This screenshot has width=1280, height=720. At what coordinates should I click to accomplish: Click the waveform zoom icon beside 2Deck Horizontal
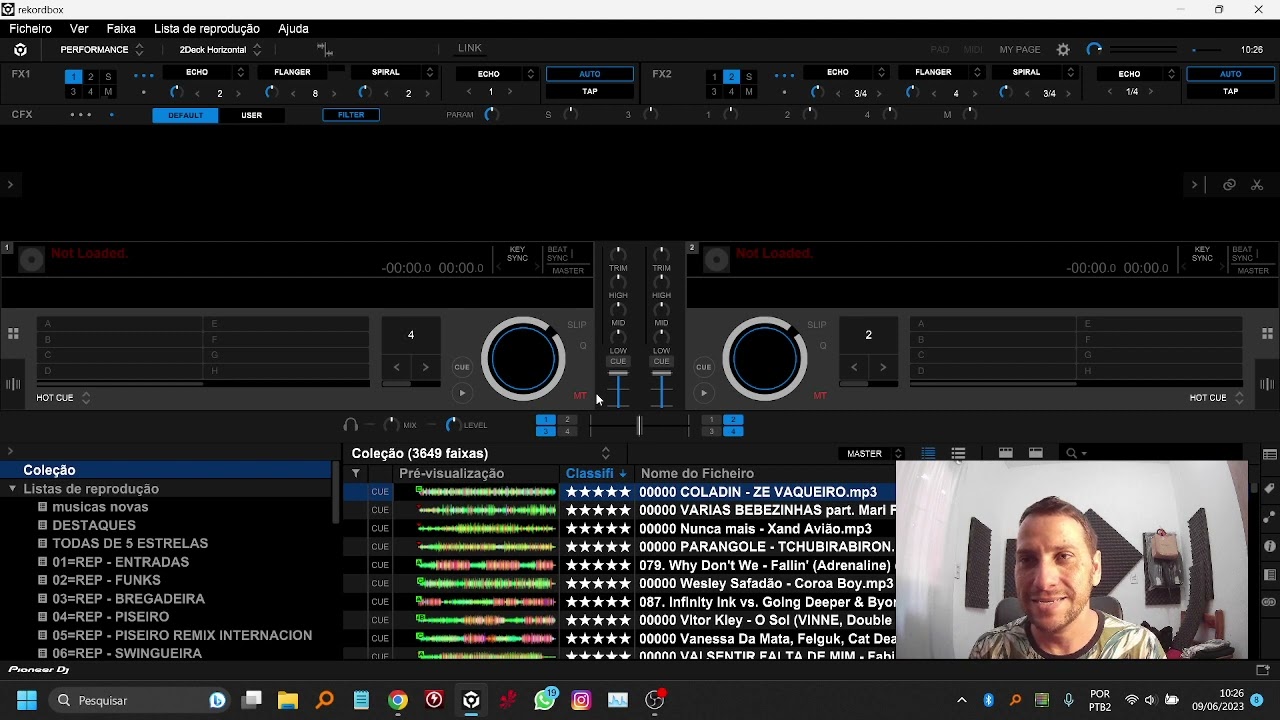324,49
